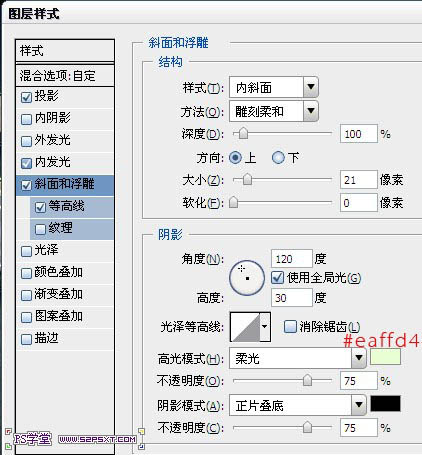The width and height of the screenshot is (422, 455).
Task: Enable the 纹理 (Texture) checkbox
Action: (40, 229)
